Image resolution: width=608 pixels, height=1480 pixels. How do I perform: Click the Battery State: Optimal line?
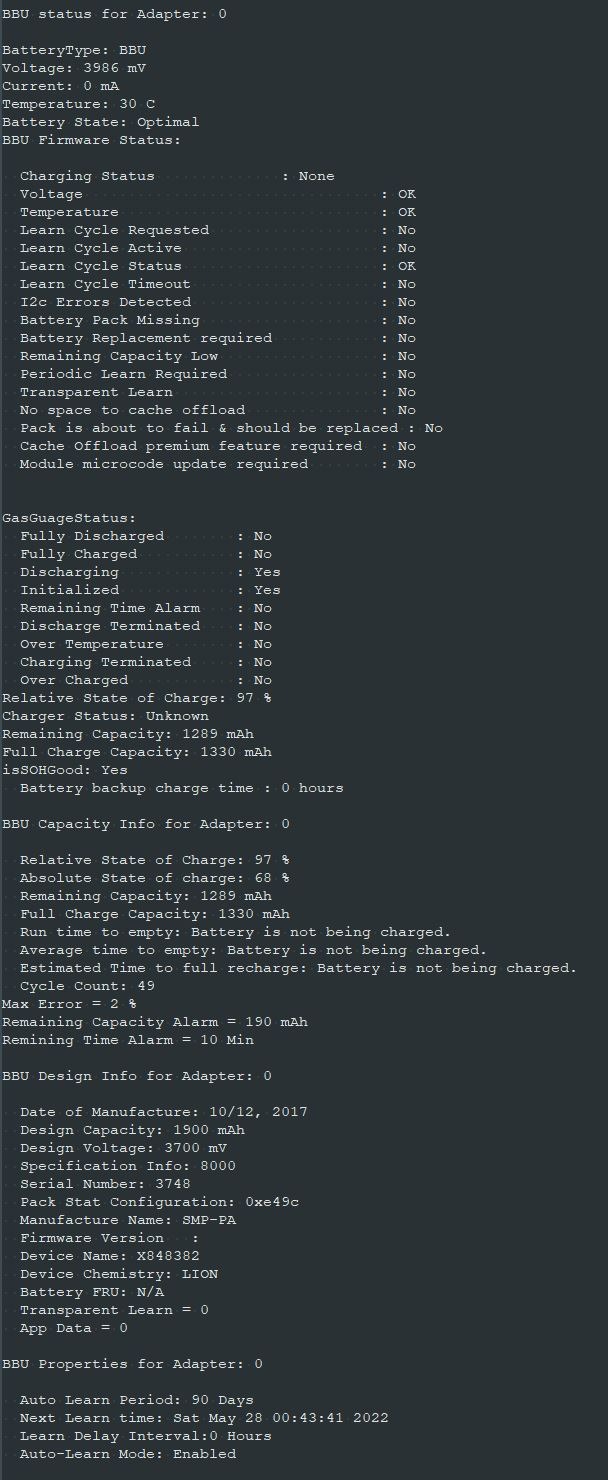(x=100, y=122)
